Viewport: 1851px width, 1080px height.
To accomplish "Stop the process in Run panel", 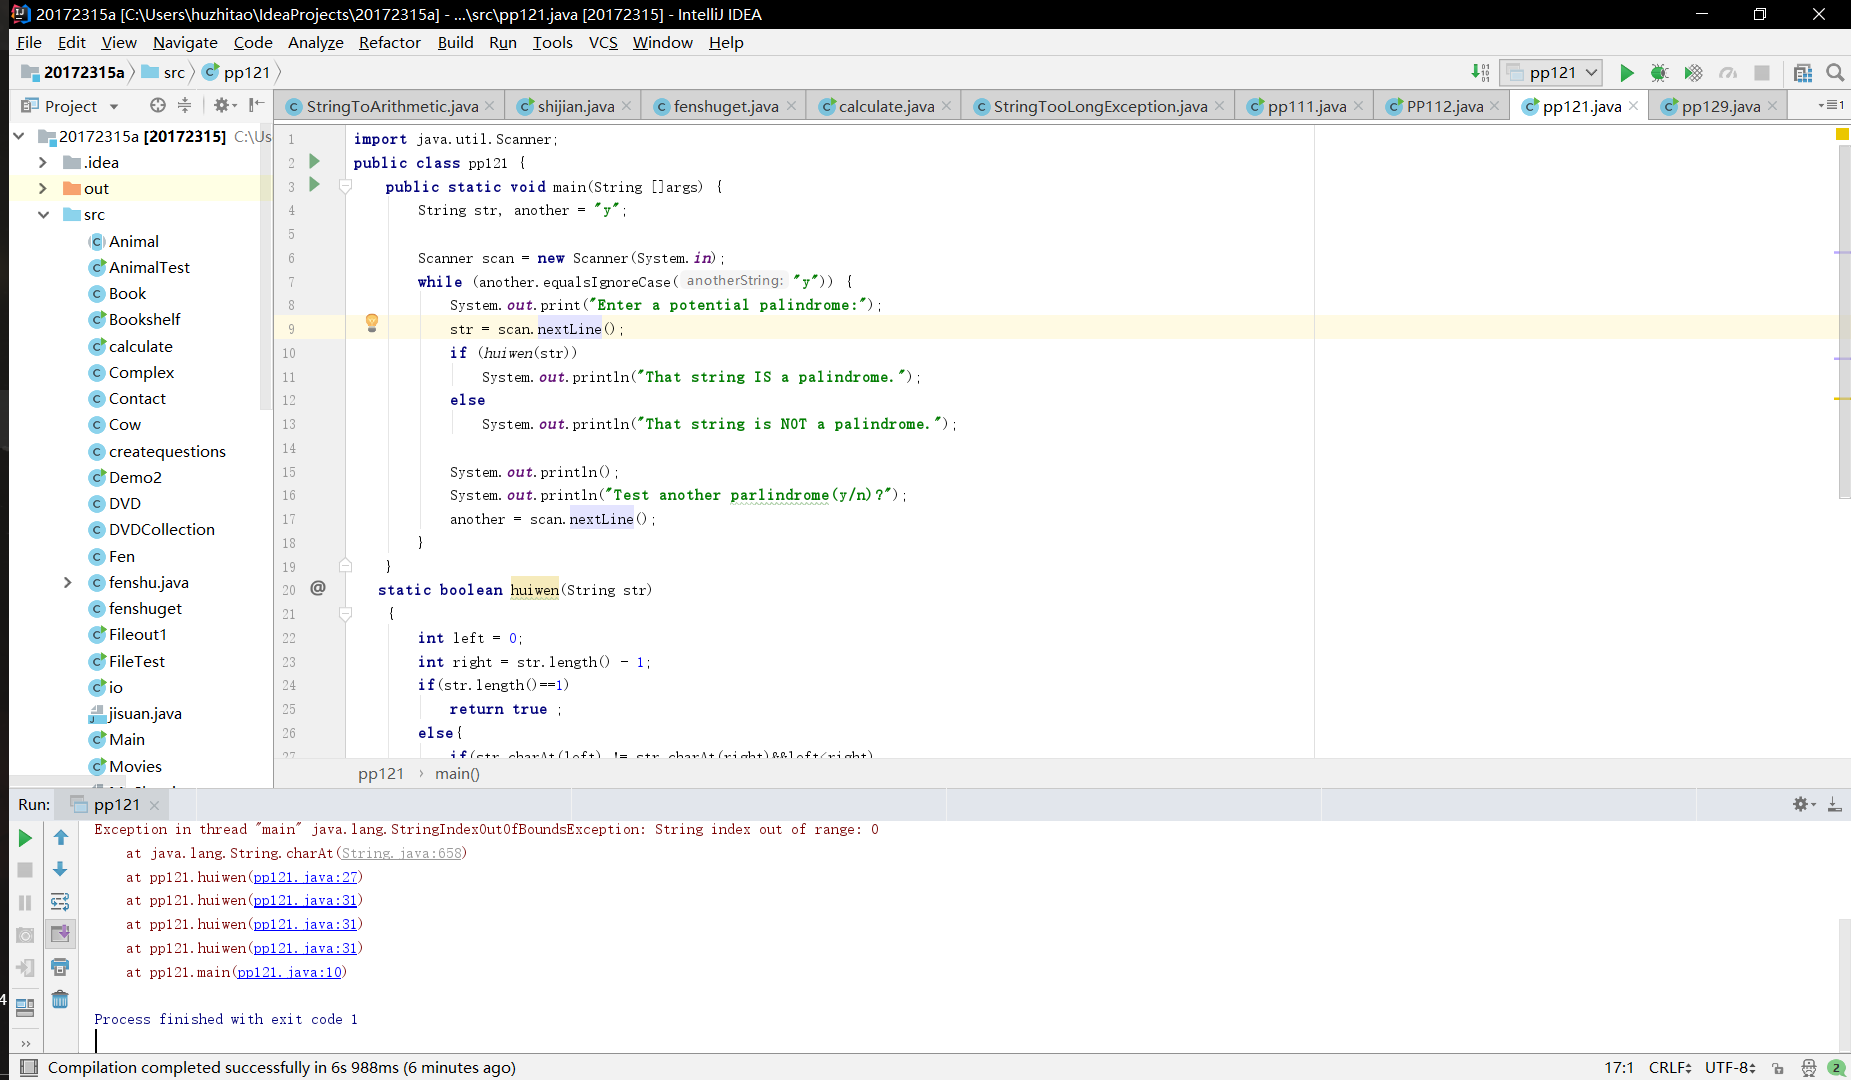I will pos(25,870).
